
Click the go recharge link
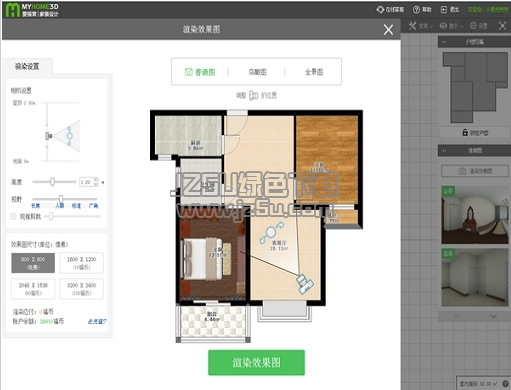tap(97, 322)
